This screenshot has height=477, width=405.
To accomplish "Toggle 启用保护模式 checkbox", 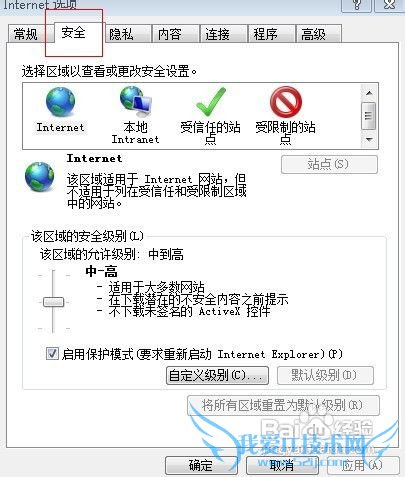I will click(x=52, y=353).
